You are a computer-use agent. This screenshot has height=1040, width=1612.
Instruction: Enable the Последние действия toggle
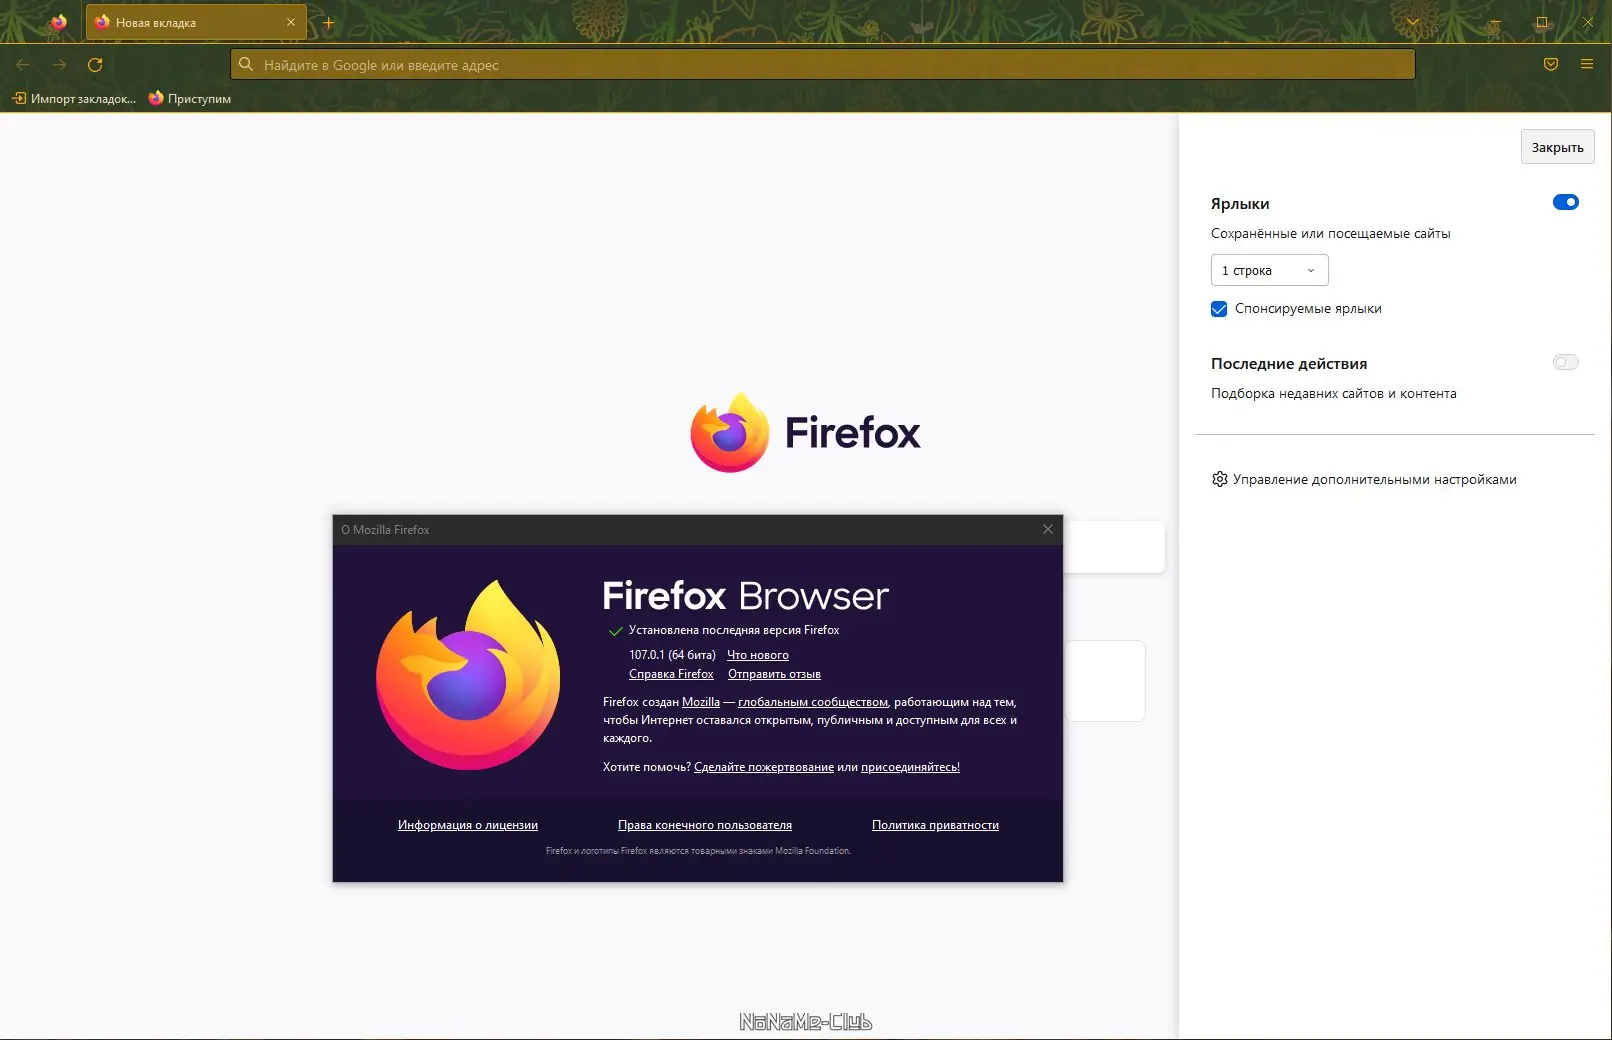point(1565,363)
